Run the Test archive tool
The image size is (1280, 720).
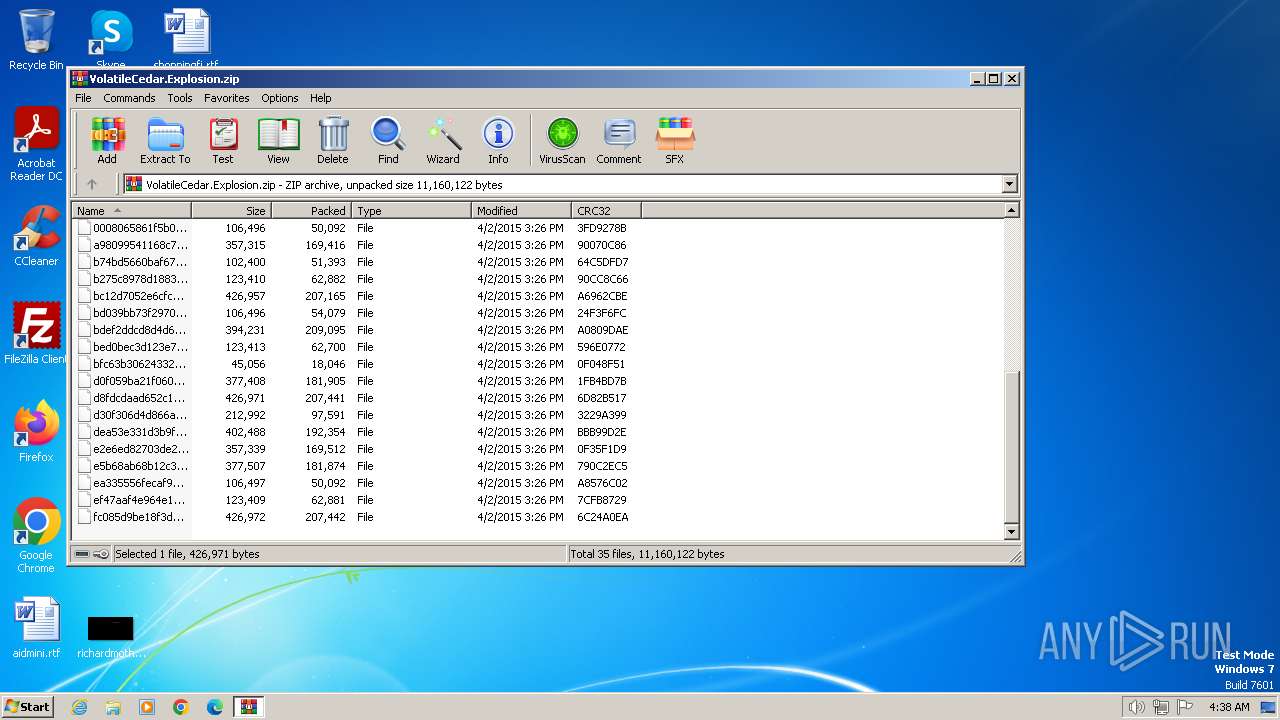click(223, 141)
